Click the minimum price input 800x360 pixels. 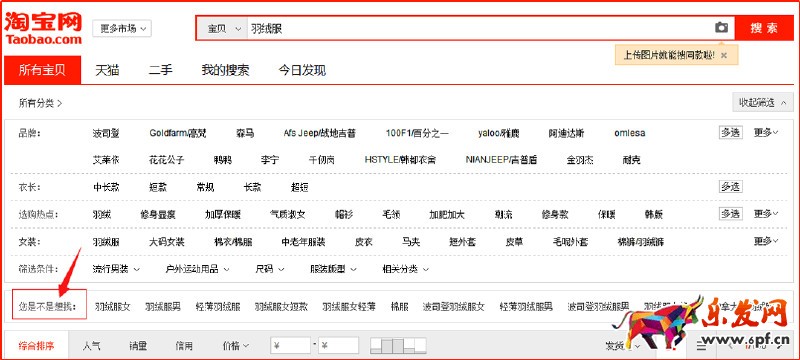click(290, 346)
